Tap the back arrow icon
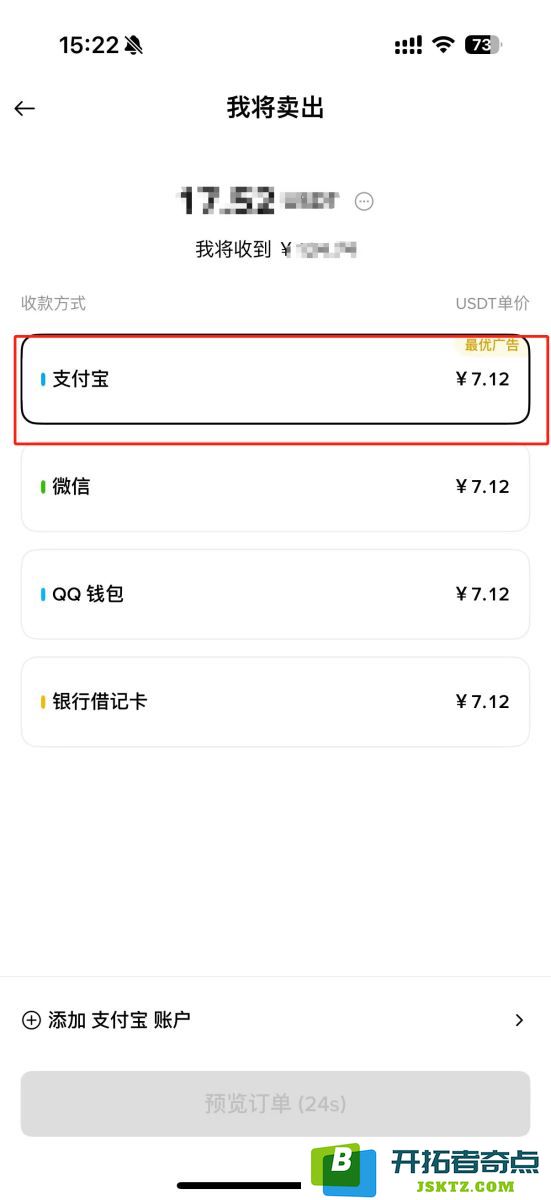551x1200 pixels. pos(25,108)
